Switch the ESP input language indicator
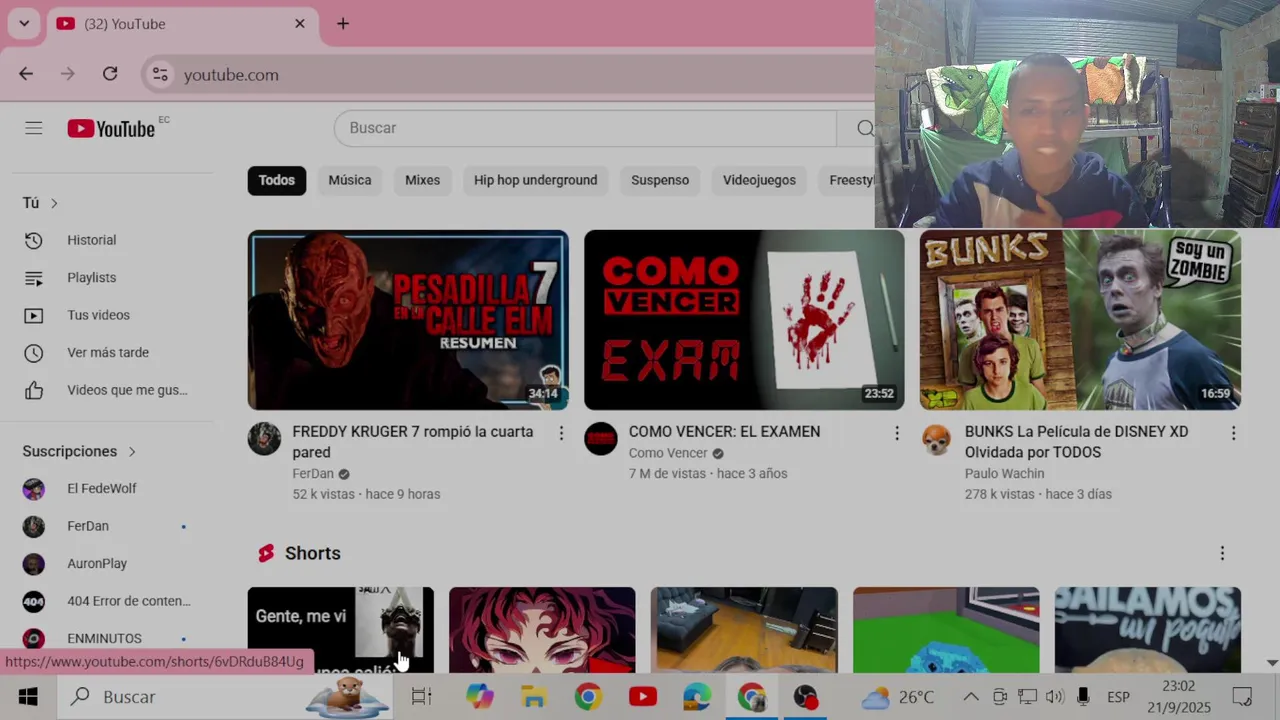 point(1118,697)
